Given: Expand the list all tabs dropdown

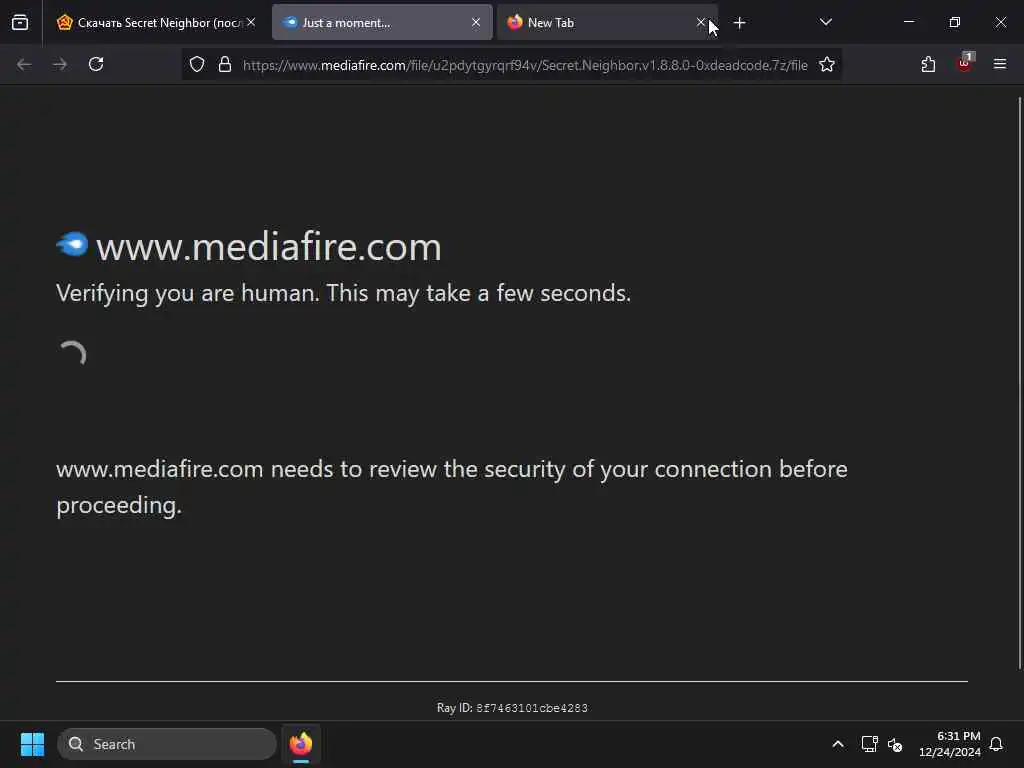Looking at the screenshot, I should [825, 22].
